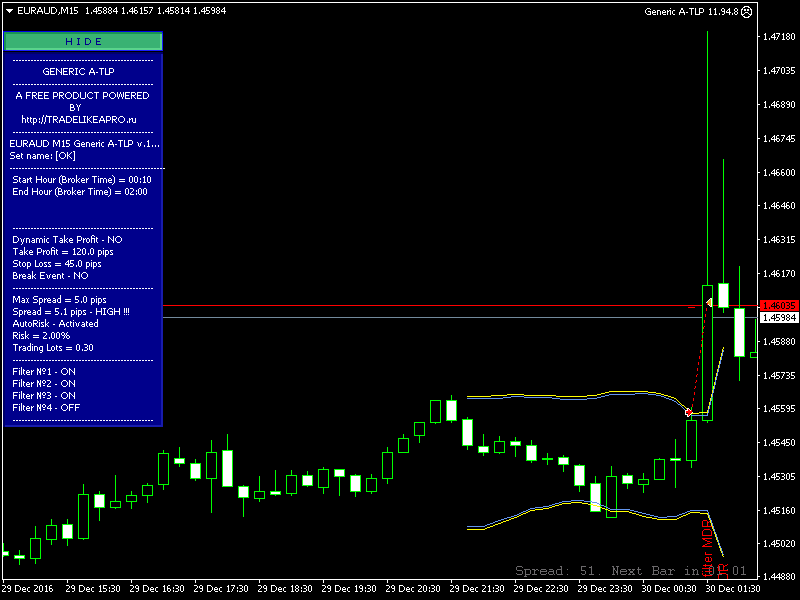Click the EURAUD M15 Generic A-TLP version line

(84, 144)
